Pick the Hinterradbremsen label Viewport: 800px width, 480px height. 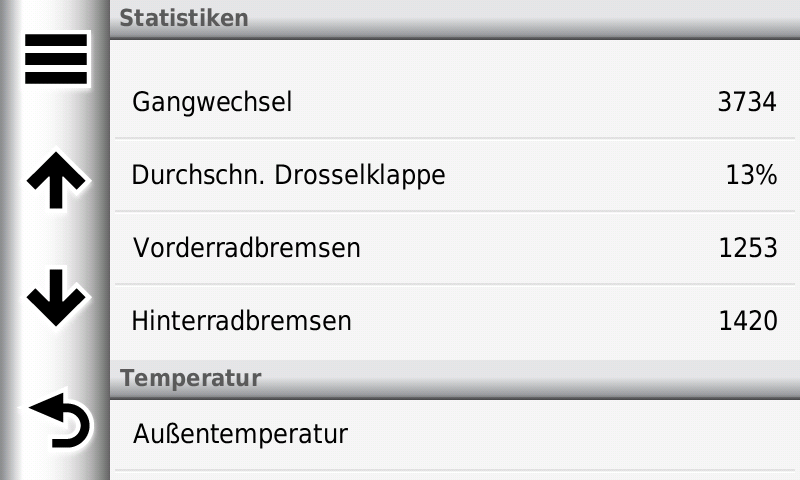[x=242, y=321]
